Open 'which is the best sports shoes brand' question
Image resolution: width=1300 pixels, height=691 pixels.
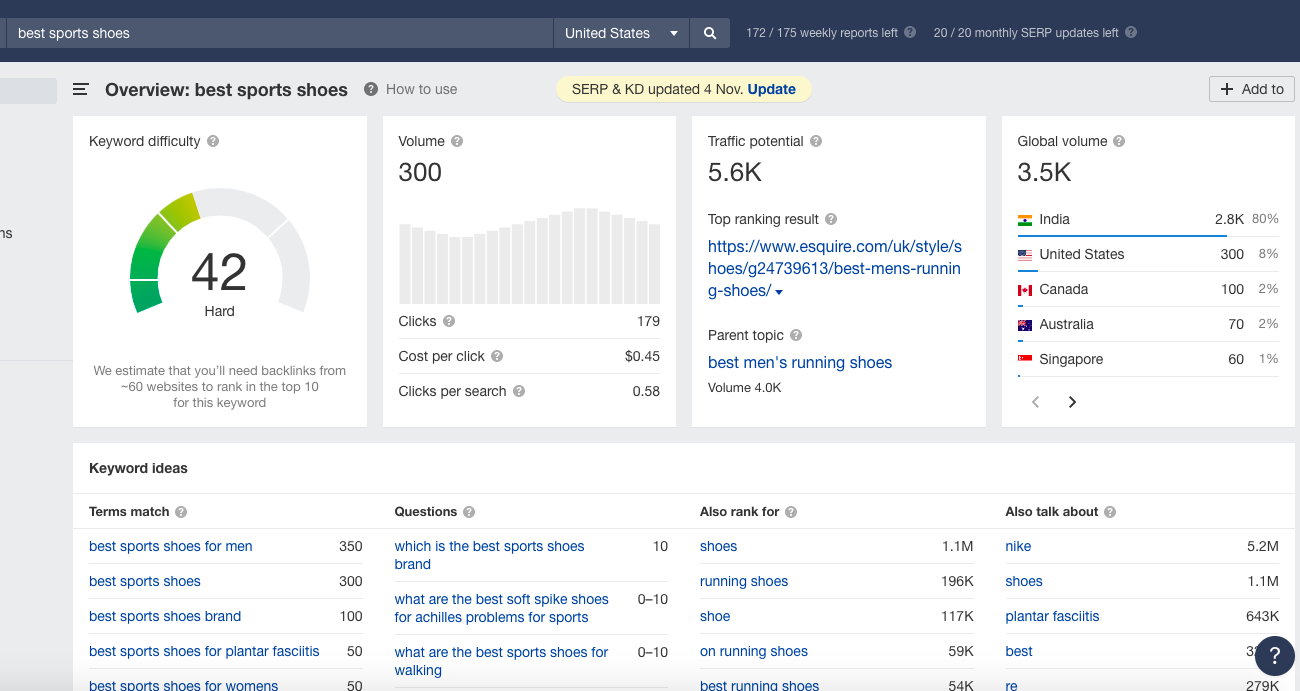coord(489,555)
